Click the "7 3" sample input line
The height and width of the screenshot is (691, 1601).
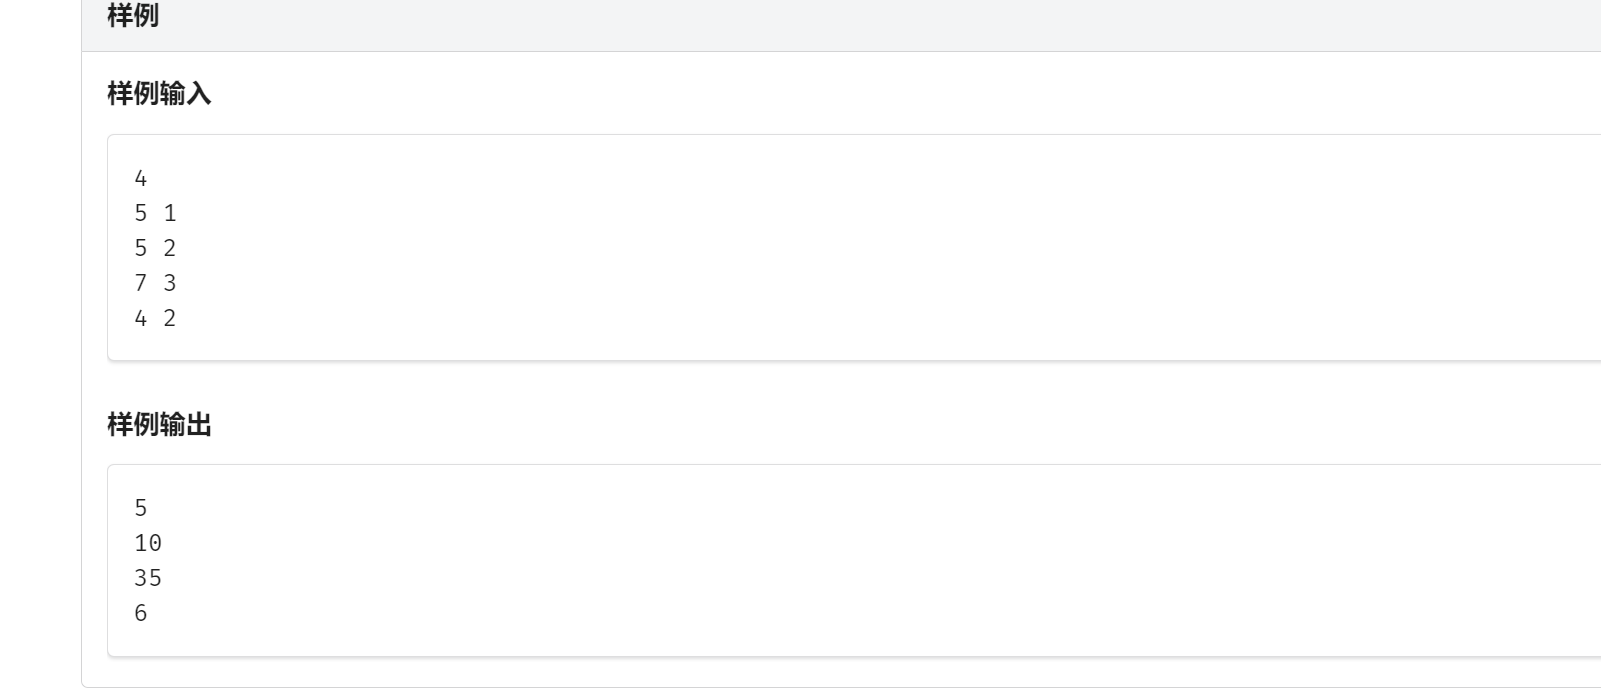point(155,283)
